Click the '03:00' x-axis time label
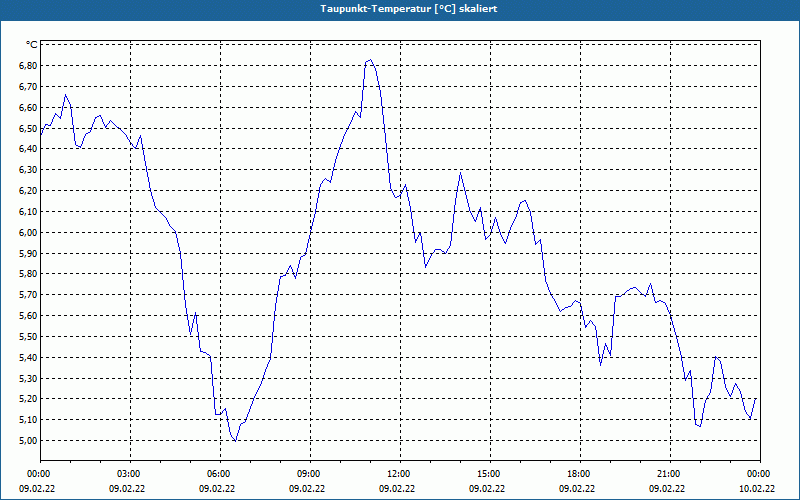 129,474
